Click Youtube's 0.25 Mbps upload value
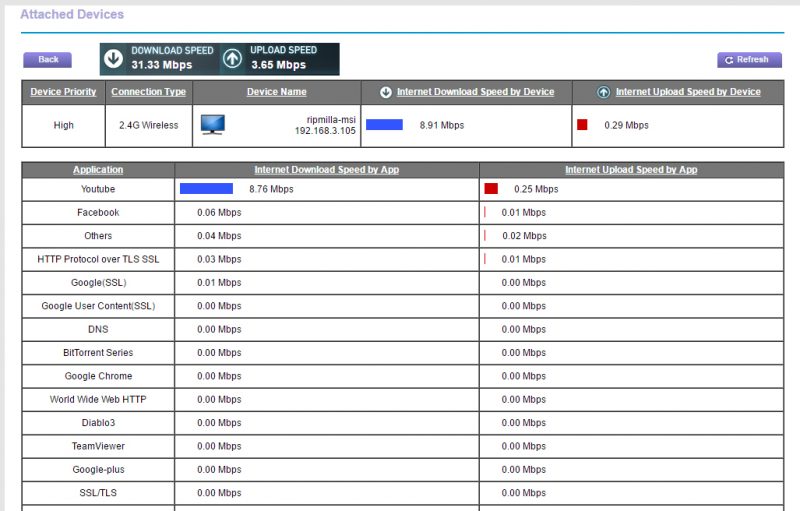The width and height of the screenshot is (800, 511). tap(536, 189)
